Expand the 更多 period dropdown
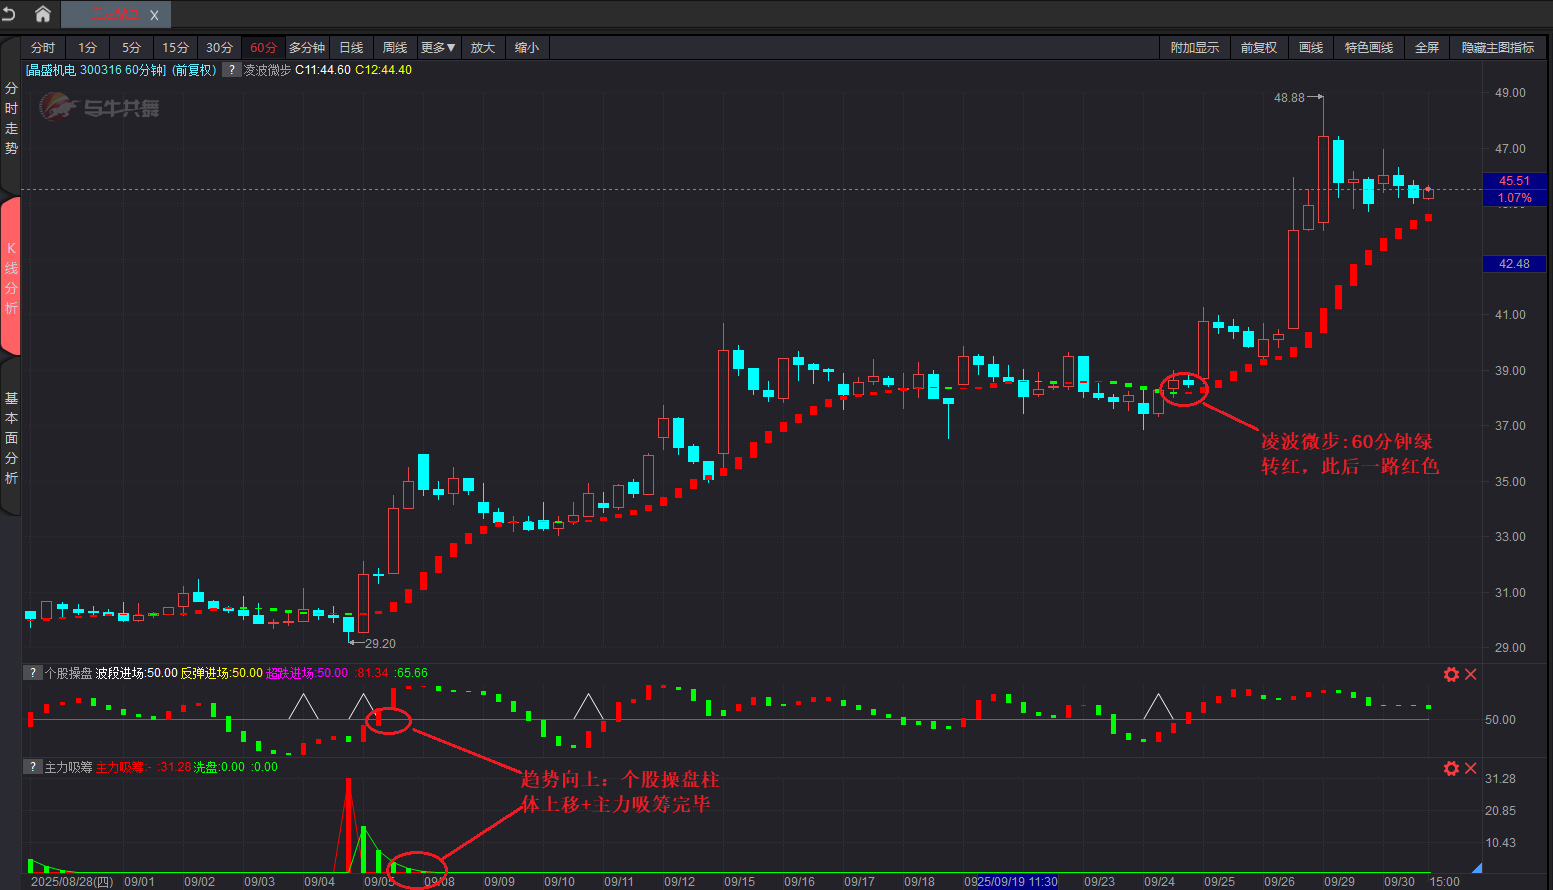The image size is (1553, 890). coord(438,48)
